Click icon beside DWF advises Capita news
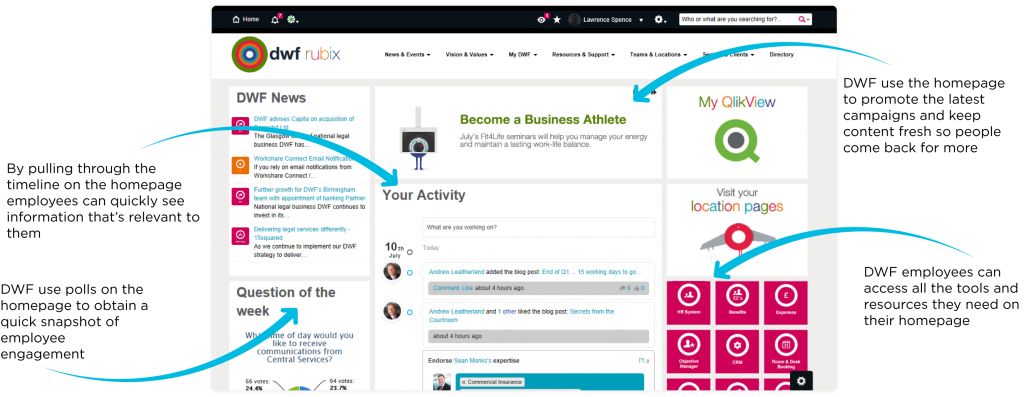This screenshot has width=1024, height=397. [240, 125]
